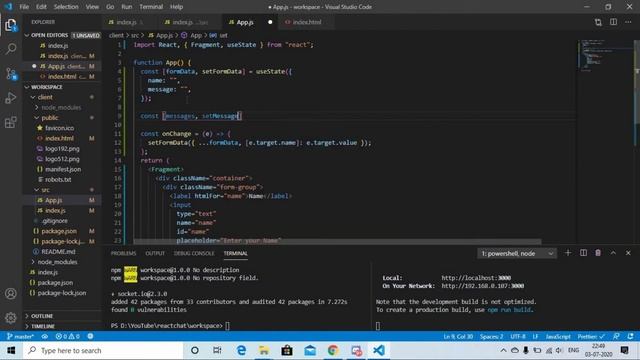Open favicon.ico in explorer tree
Viewport: 640px width, 360px height.
coord(60,128)
